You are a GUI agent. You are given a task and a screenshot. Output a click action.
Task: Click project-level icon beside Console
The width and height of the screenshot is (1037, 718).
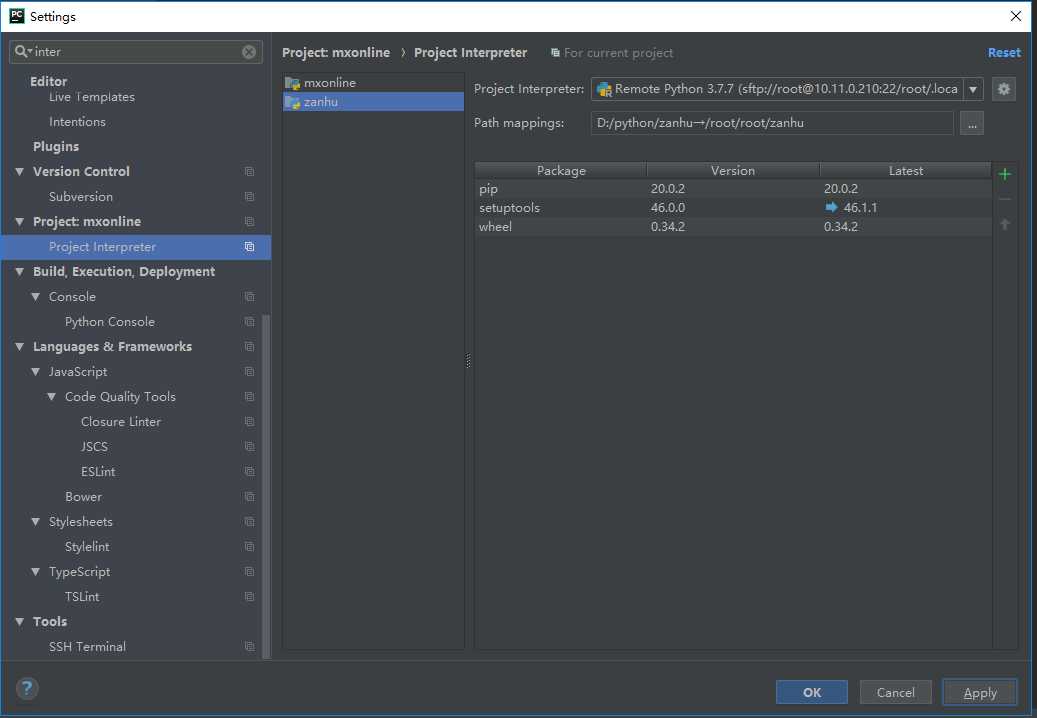click(249, 297)
